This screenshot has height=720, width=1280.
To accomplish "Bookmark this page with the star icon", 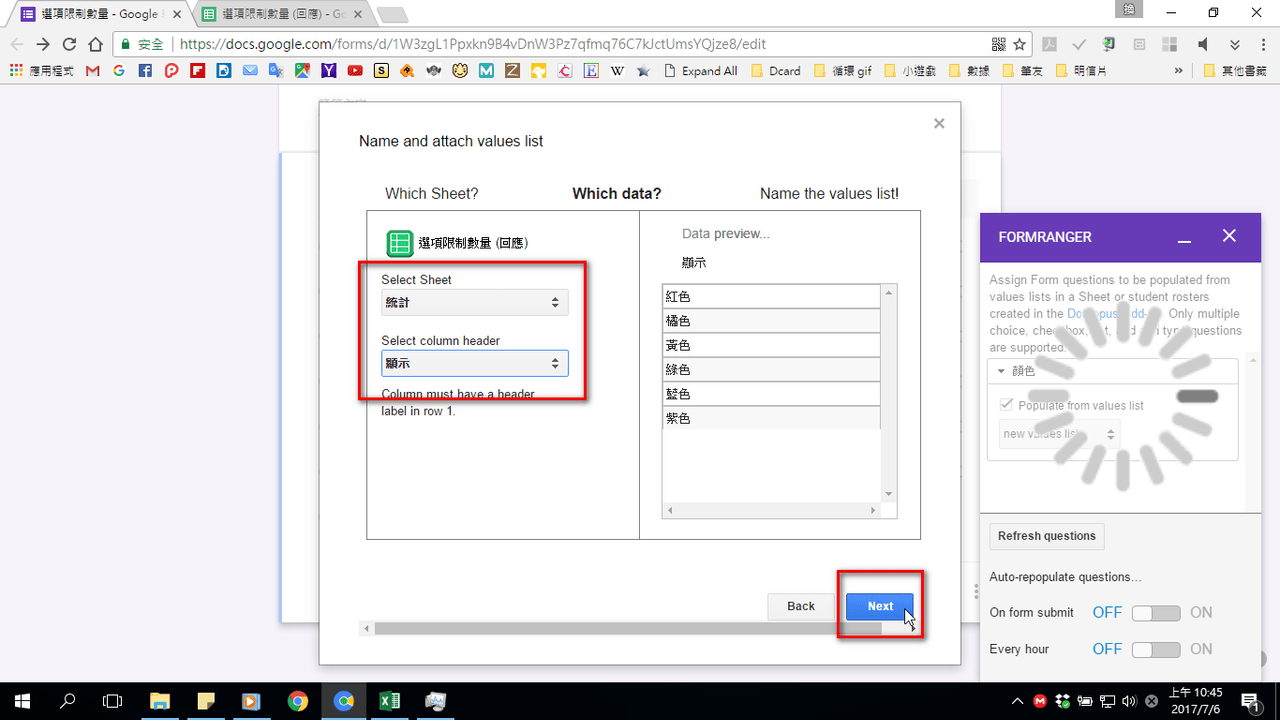I will coord(1020,44).
